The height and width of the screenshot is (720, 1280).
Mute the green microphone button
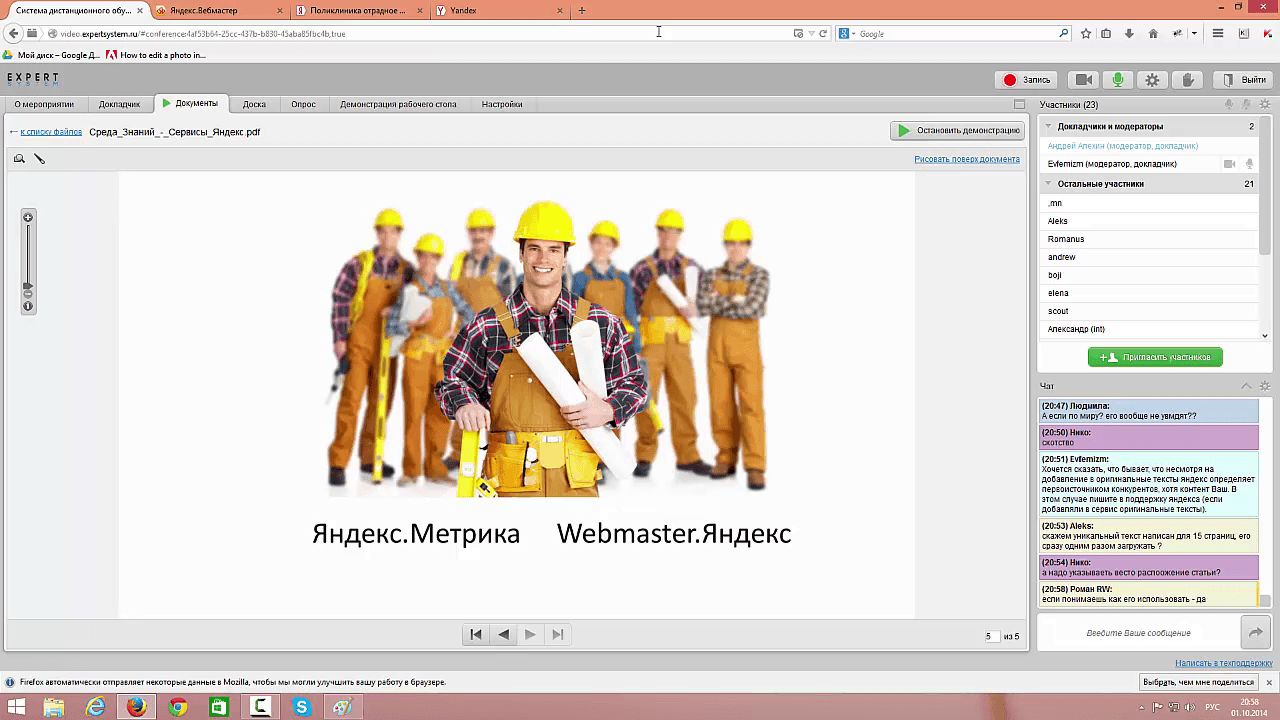pos(1118,80)
